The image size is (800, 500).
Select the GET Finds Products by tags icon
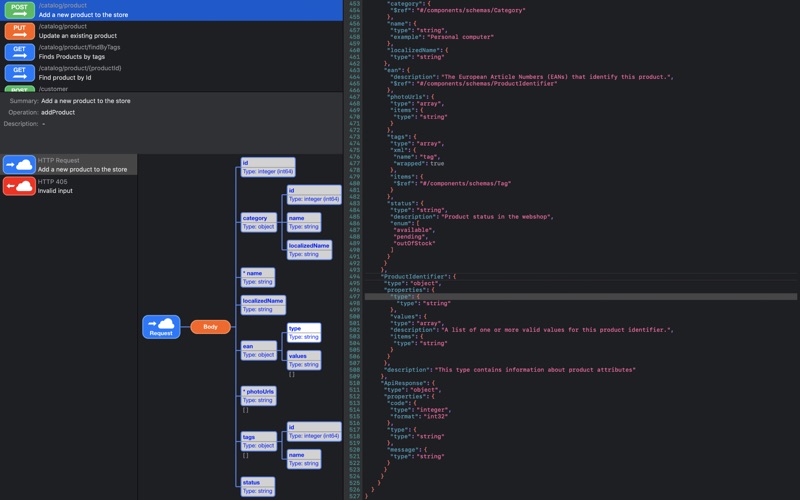19,52
